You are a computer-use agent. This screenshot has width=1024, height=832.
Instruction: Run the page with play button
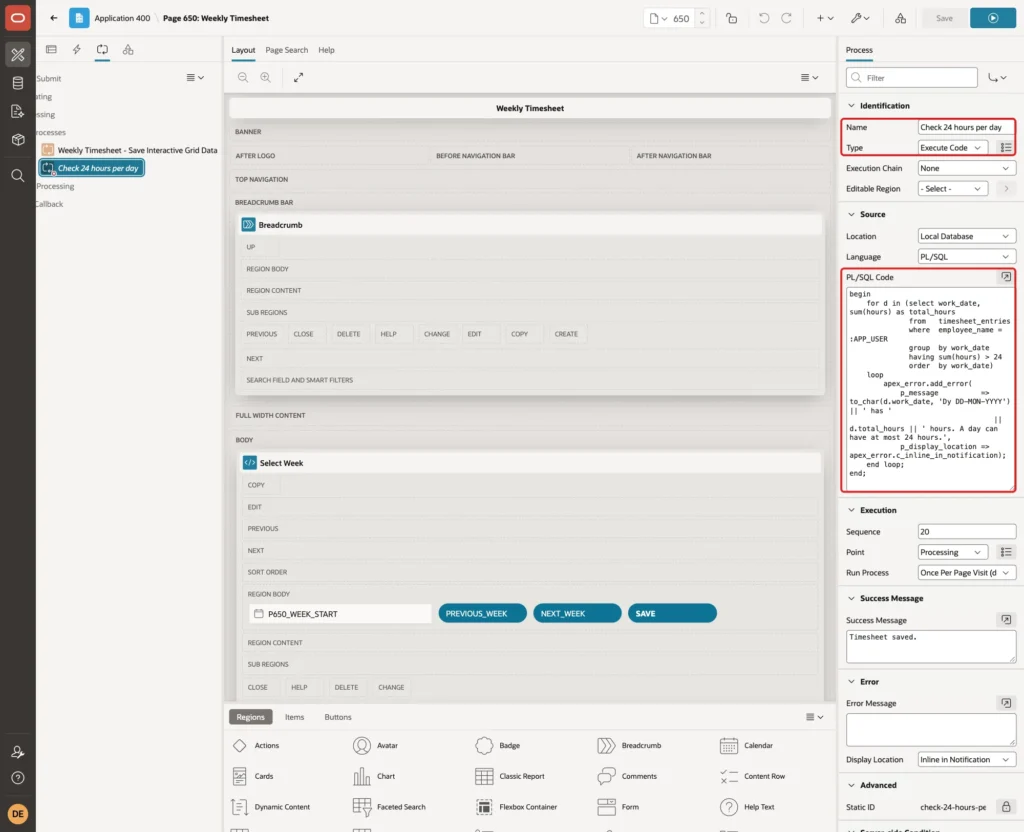point(993,18)
